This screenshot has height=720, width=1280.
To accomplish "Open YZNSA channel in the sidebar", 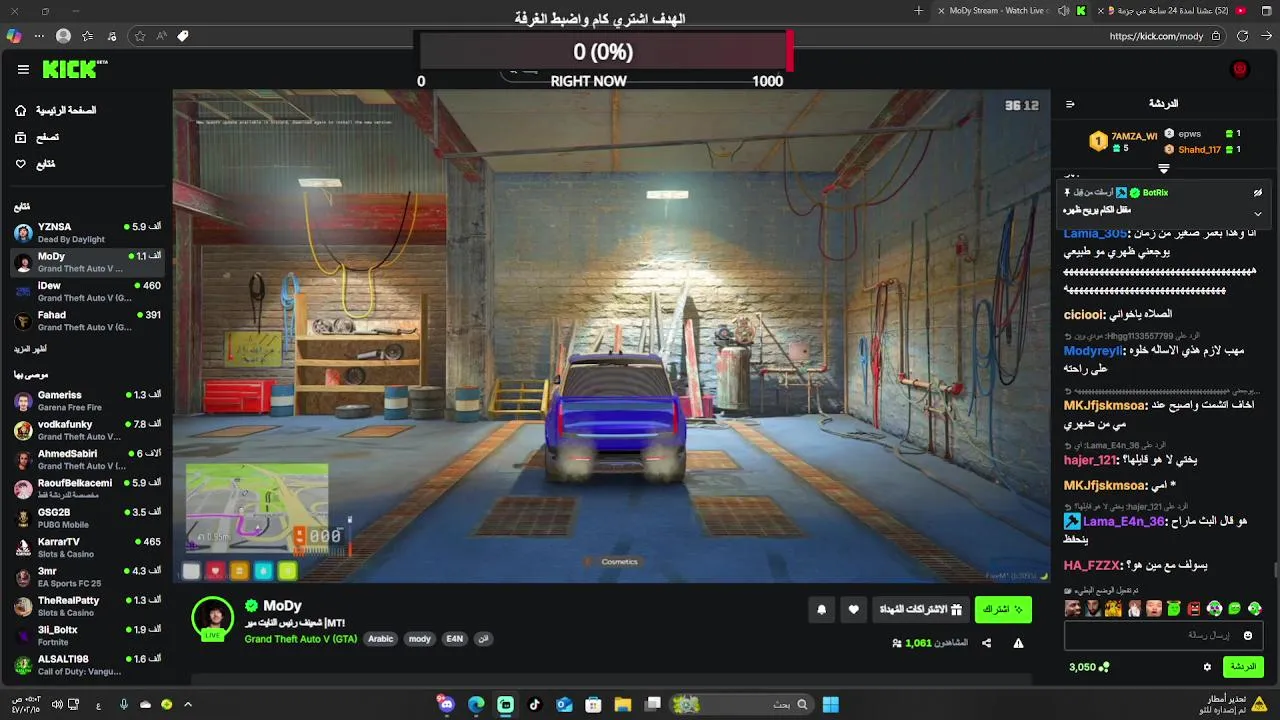I will [87, 233].
